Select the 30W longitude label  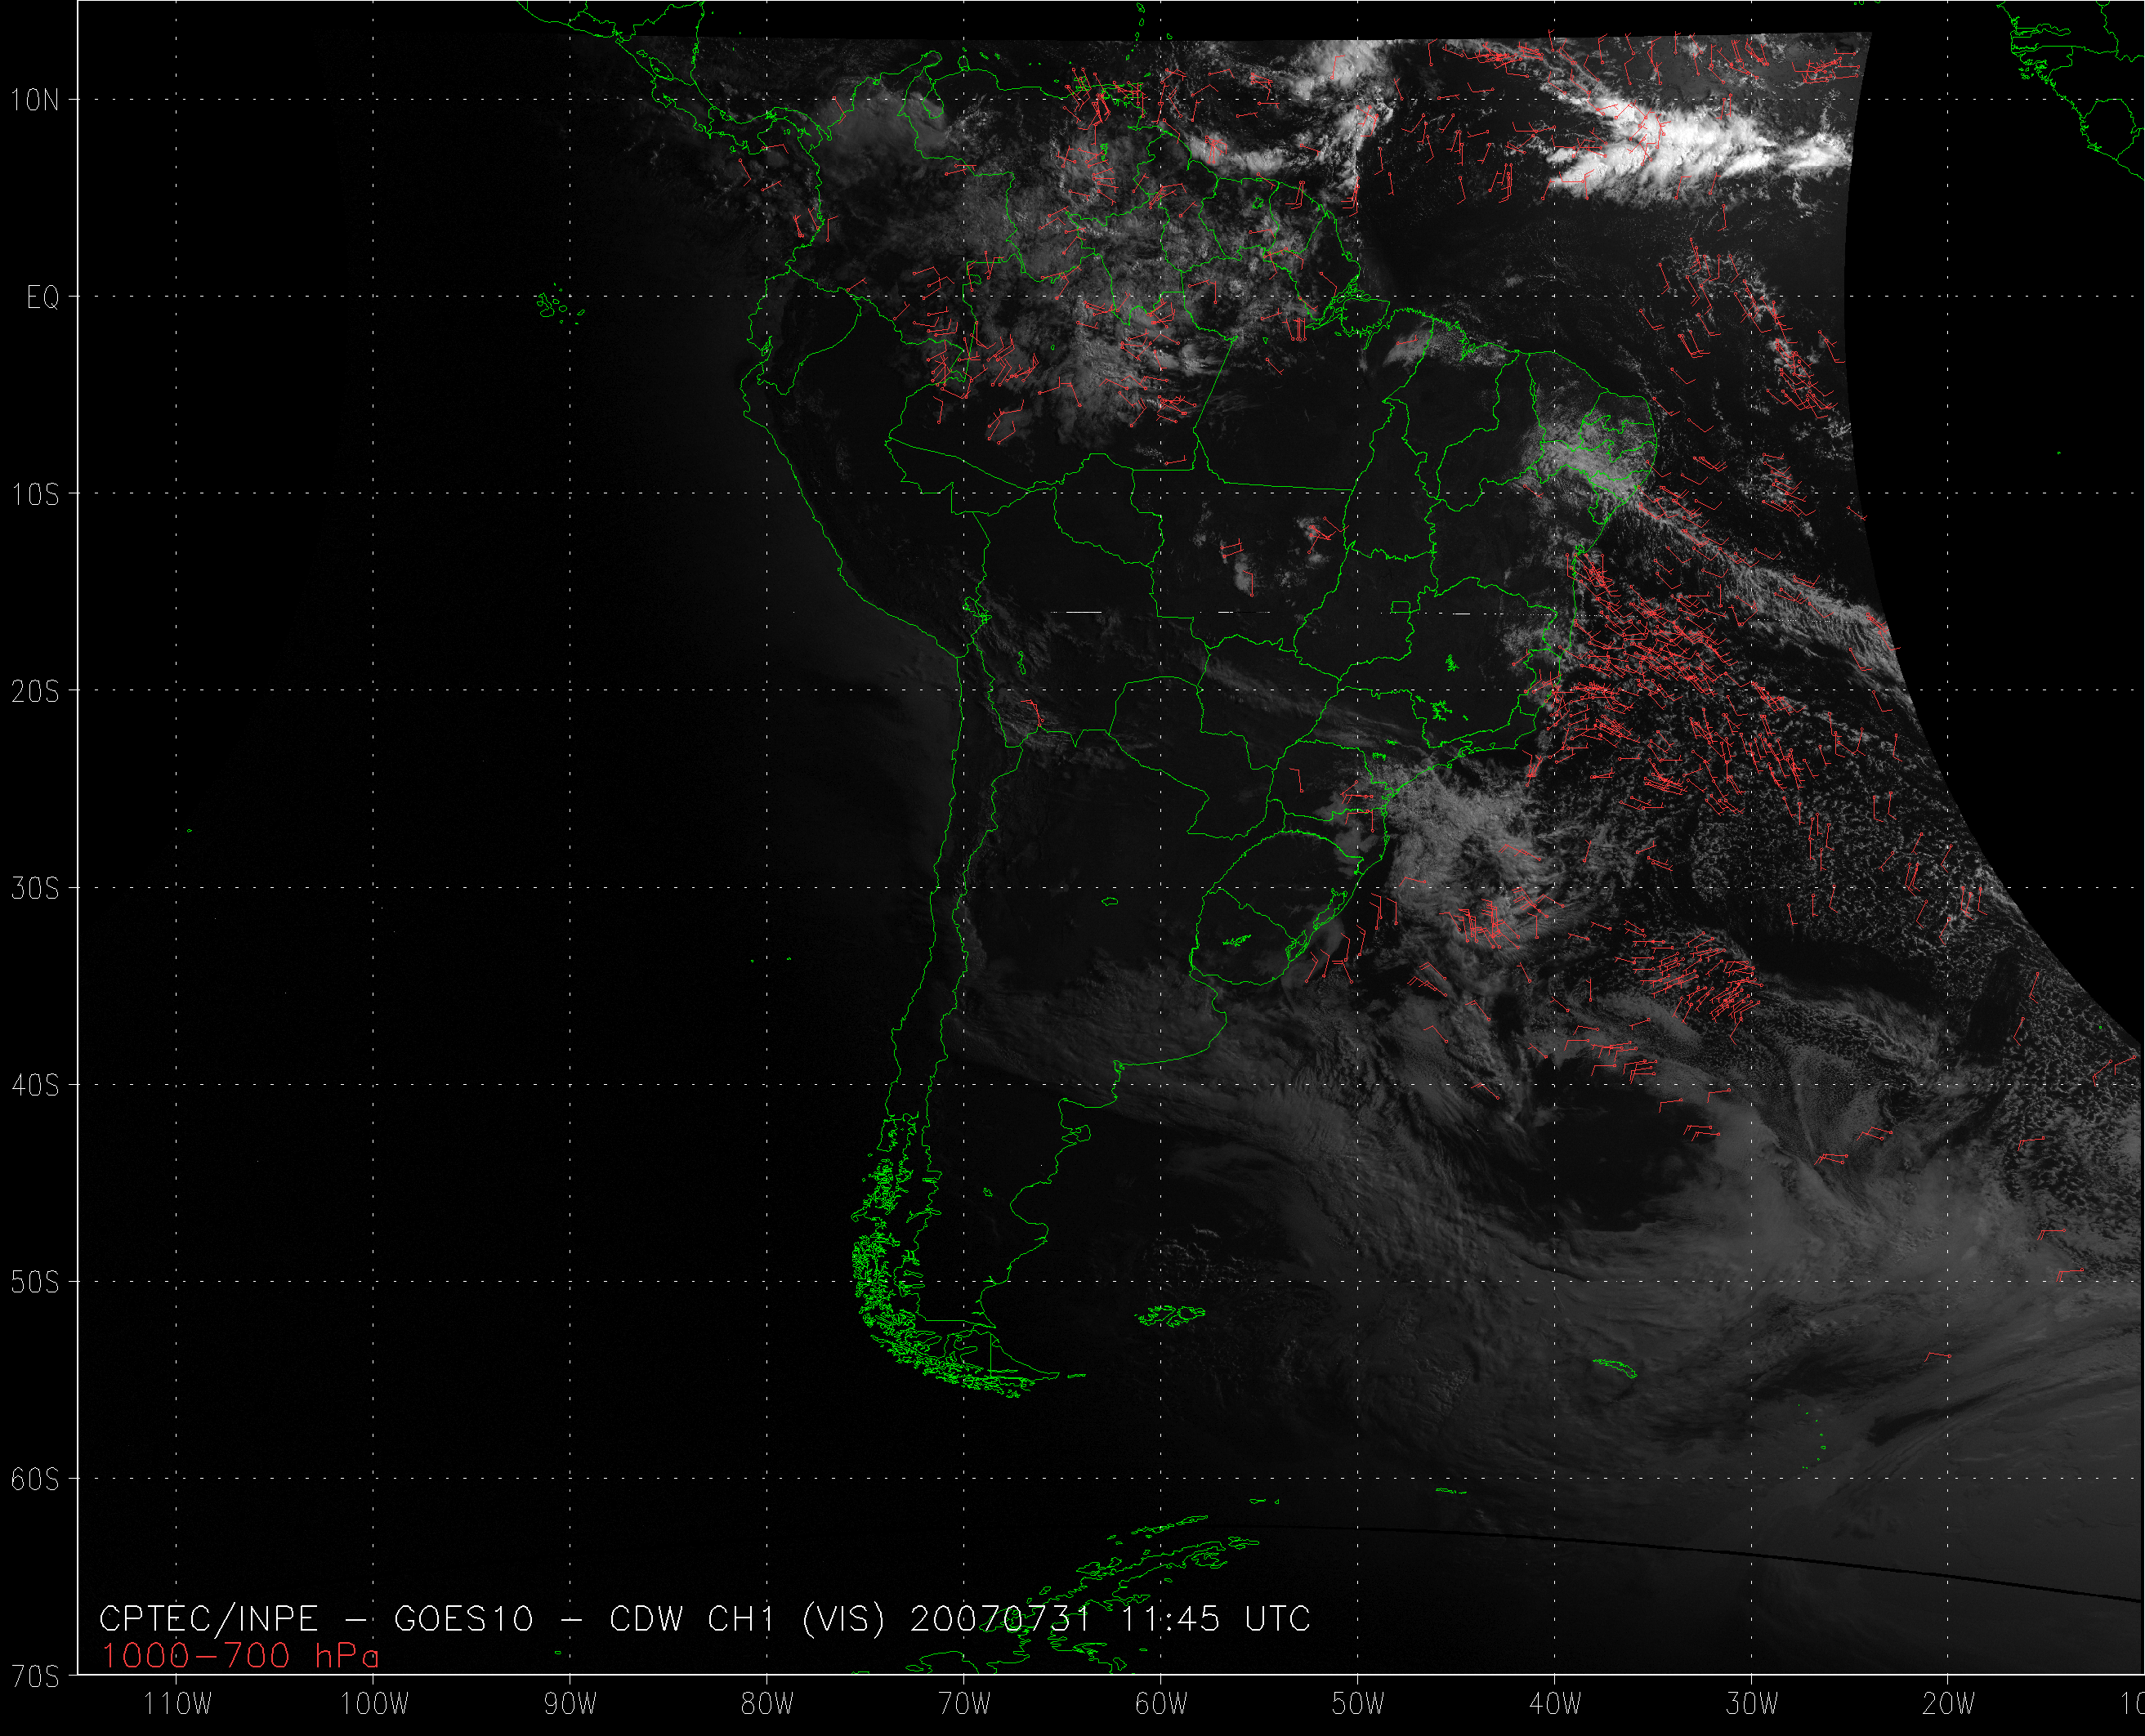click(x=1751, y=1704)
